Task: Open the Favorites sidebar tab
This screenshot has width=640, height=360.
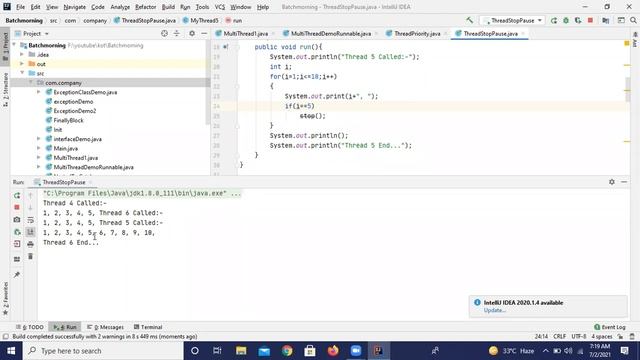Action: click(5, 298)
